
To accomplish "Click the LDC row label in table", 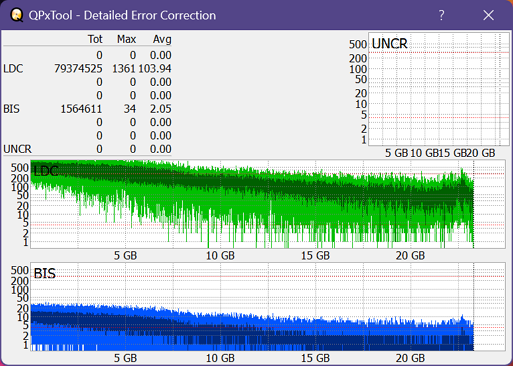I will click(13, 69).
